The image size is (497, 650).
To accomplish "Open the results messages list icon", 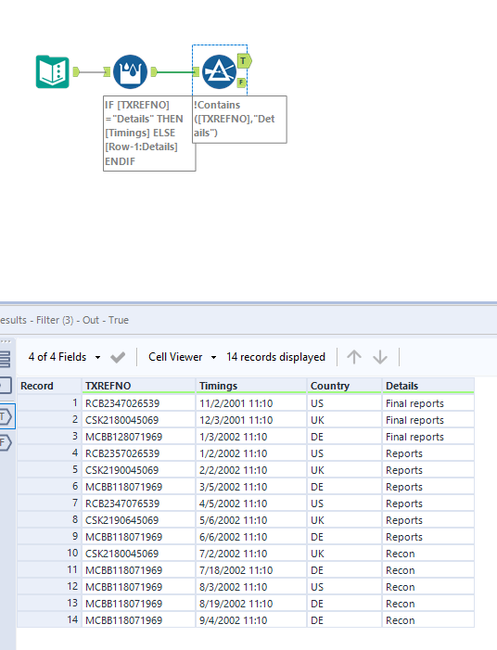I will coord(5,359).
